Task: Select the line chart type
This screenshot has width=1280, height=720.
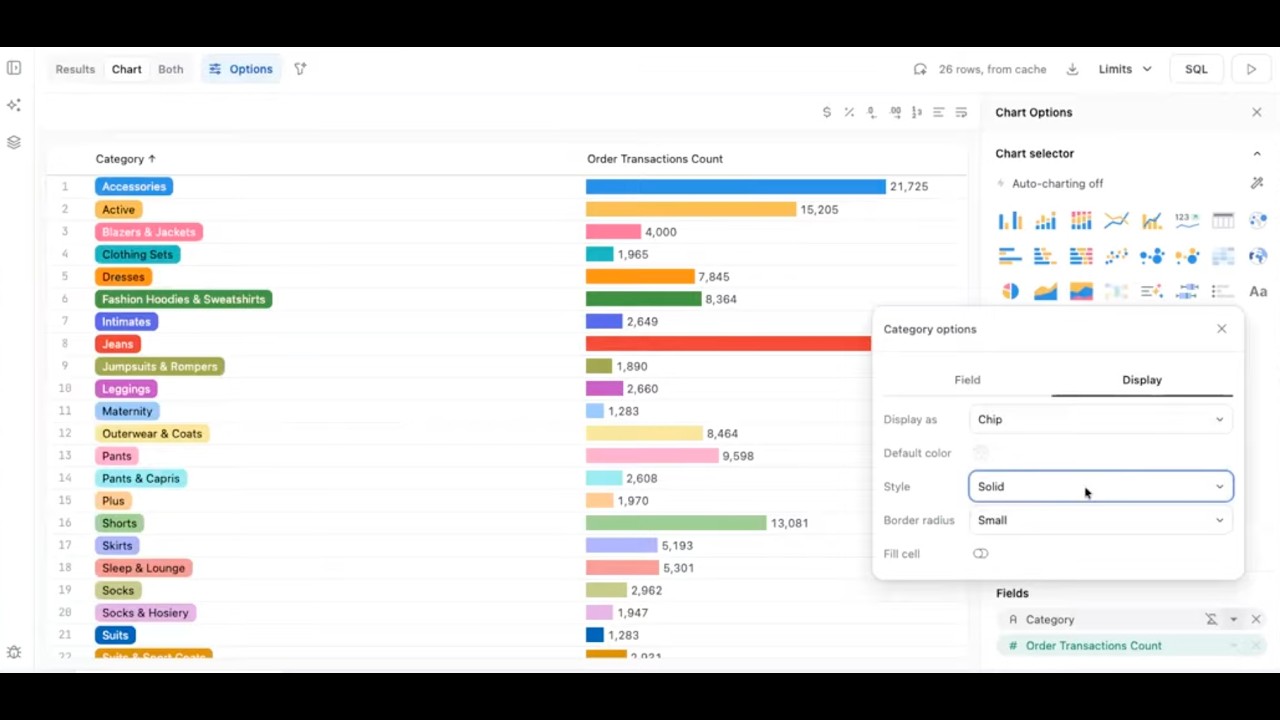Action: [1116, 220]
